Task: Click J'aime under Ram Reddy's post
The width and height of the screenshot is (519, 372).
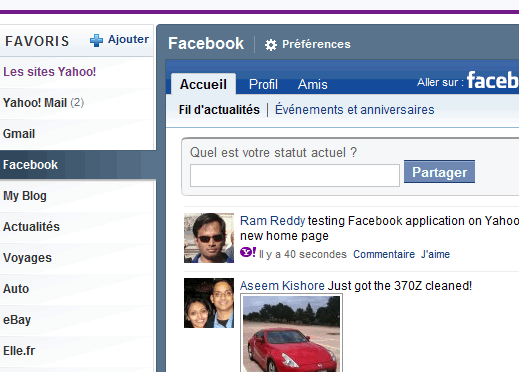Action: point(435,254)
